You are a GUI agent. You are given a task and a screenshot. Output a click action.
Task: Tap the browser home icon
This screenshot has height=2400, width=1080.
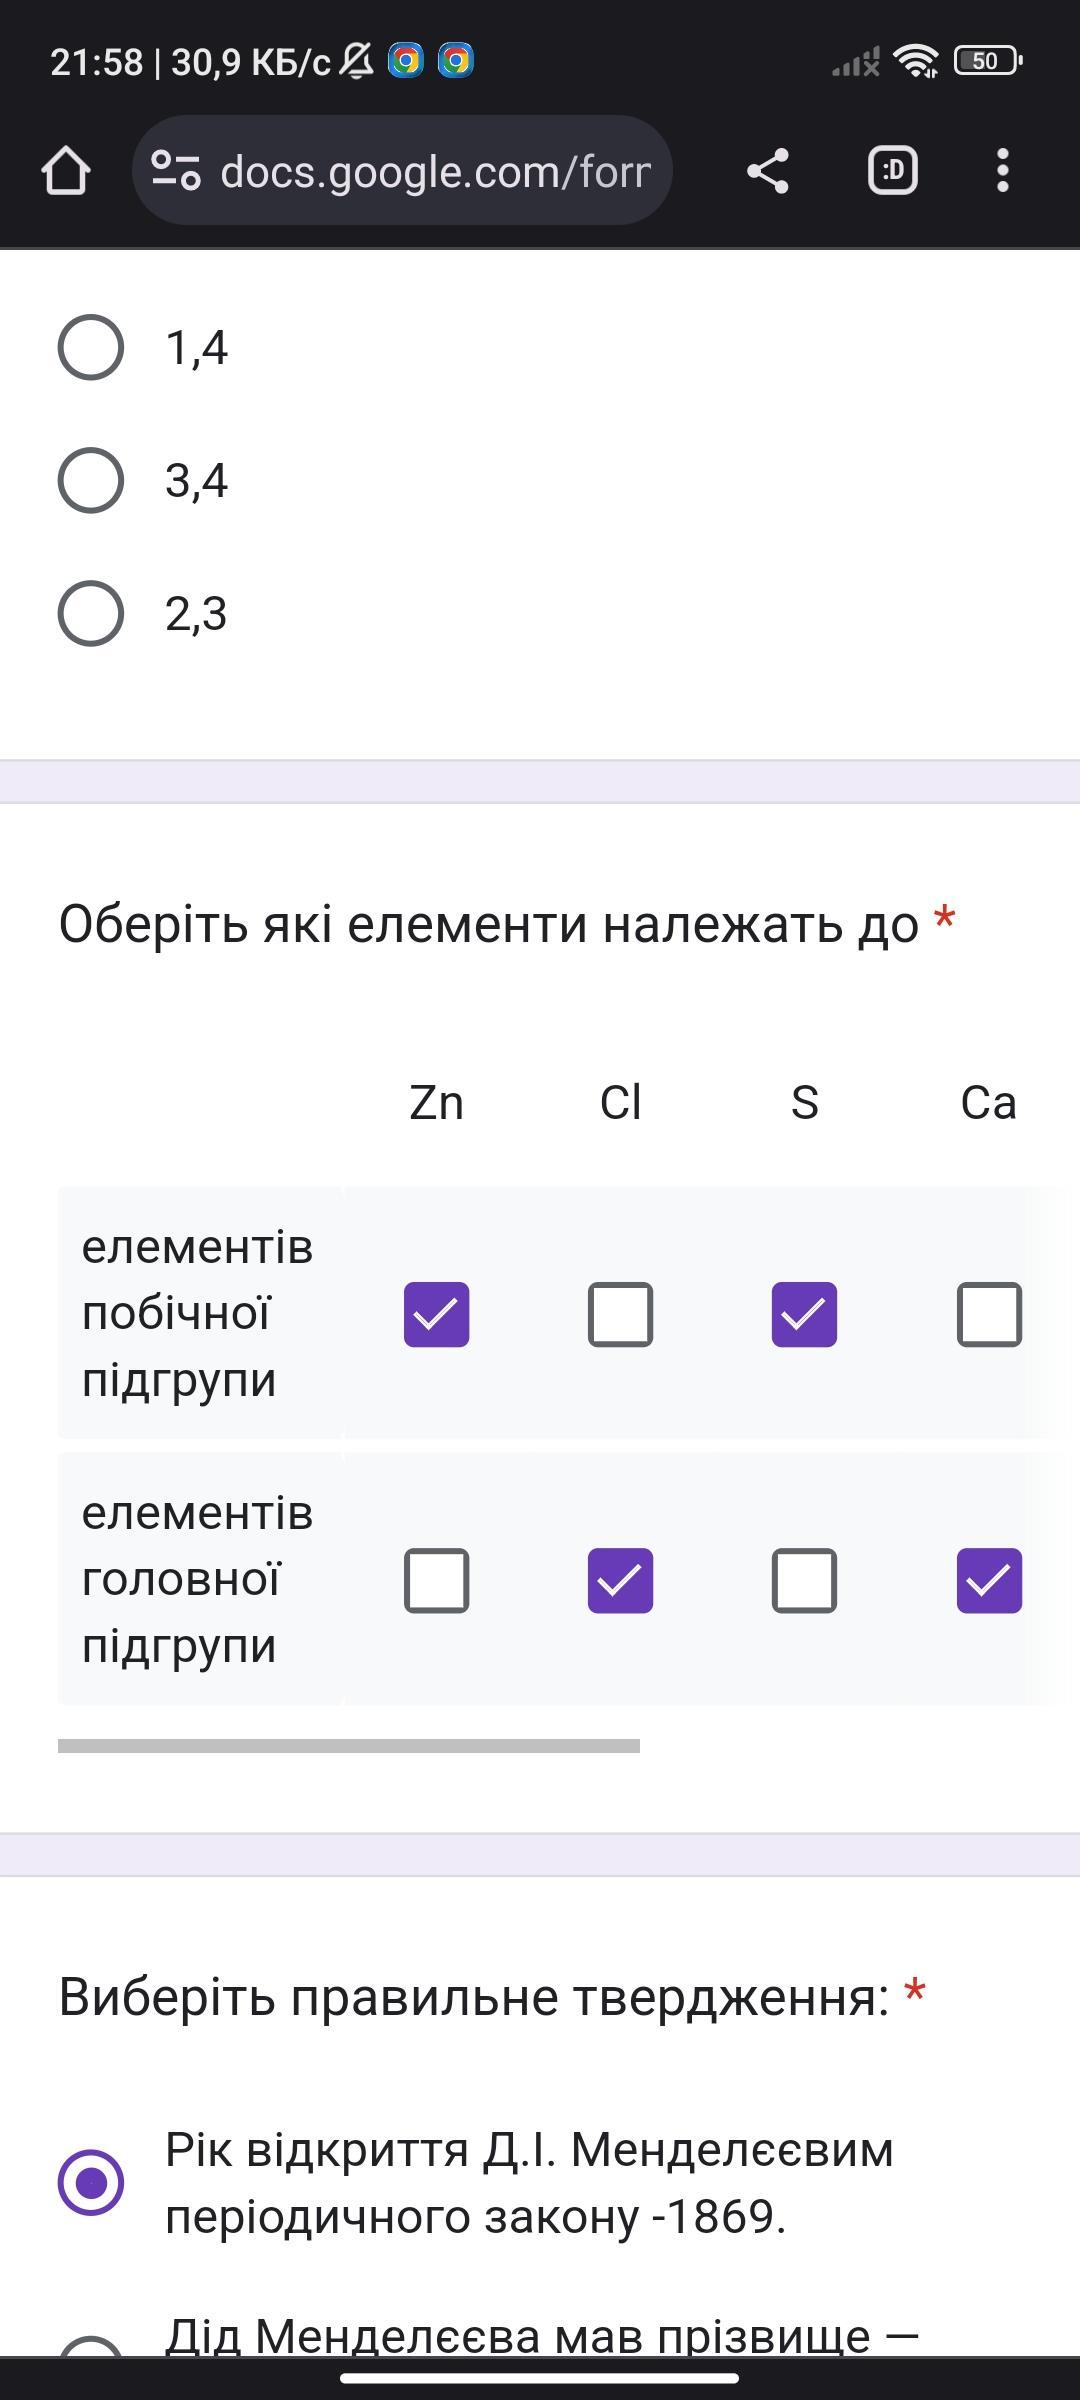point(66,171)
